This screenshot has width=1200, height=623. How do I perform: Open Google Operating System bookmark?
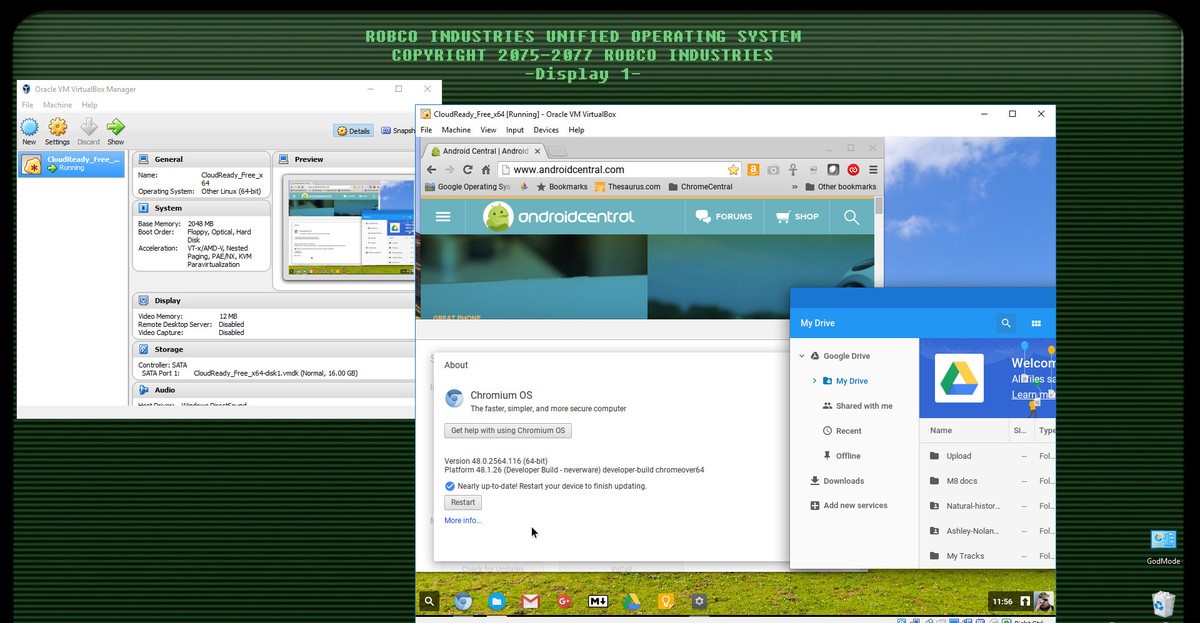467,187
